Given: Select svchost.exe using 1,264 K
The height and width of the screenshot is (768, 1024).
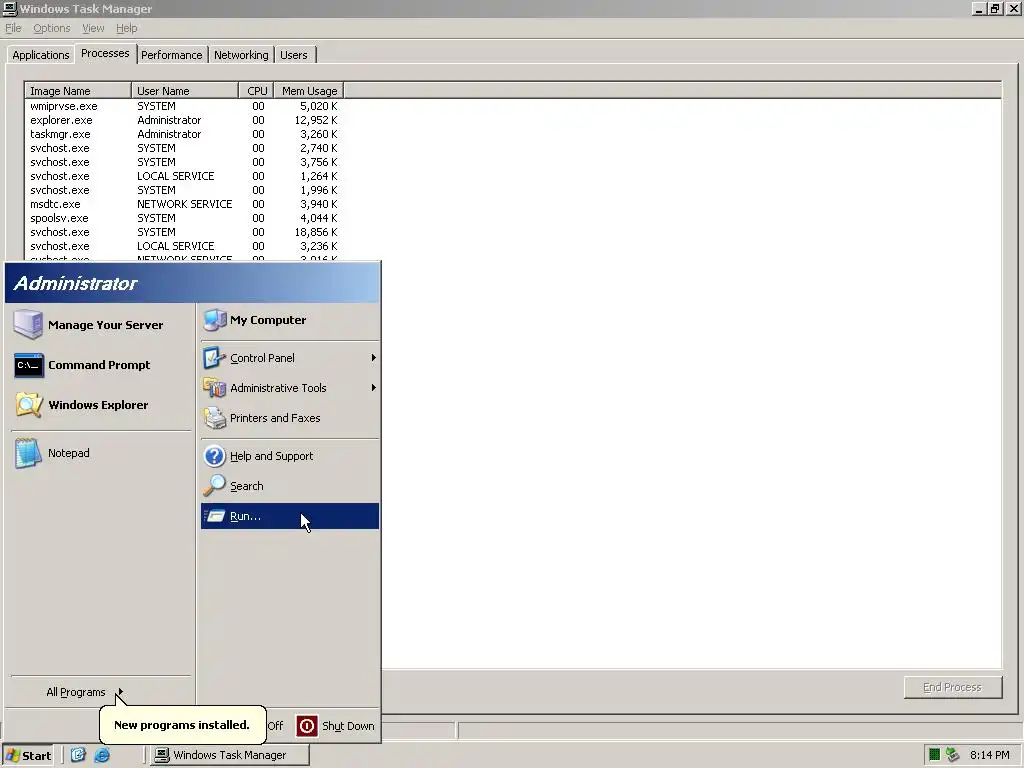Looking at the screenshot, I should click(x=184, y=176).
